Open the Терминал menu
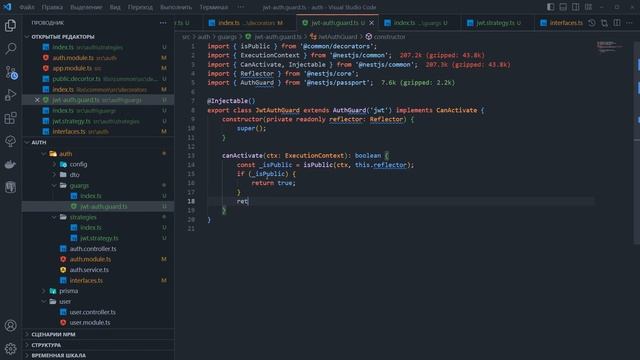This screenshot has height=360, width=640. pos(214,7)
